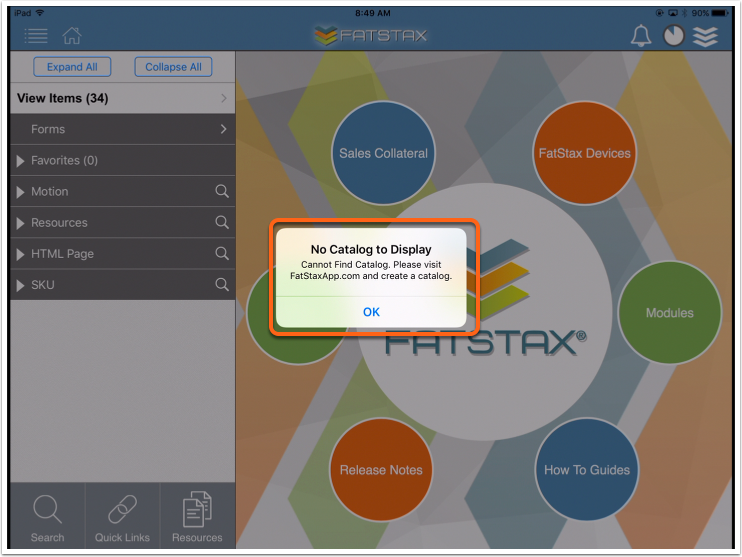742x557 pixels.
Task: Search within the Motion category
Action: [222, 191]
